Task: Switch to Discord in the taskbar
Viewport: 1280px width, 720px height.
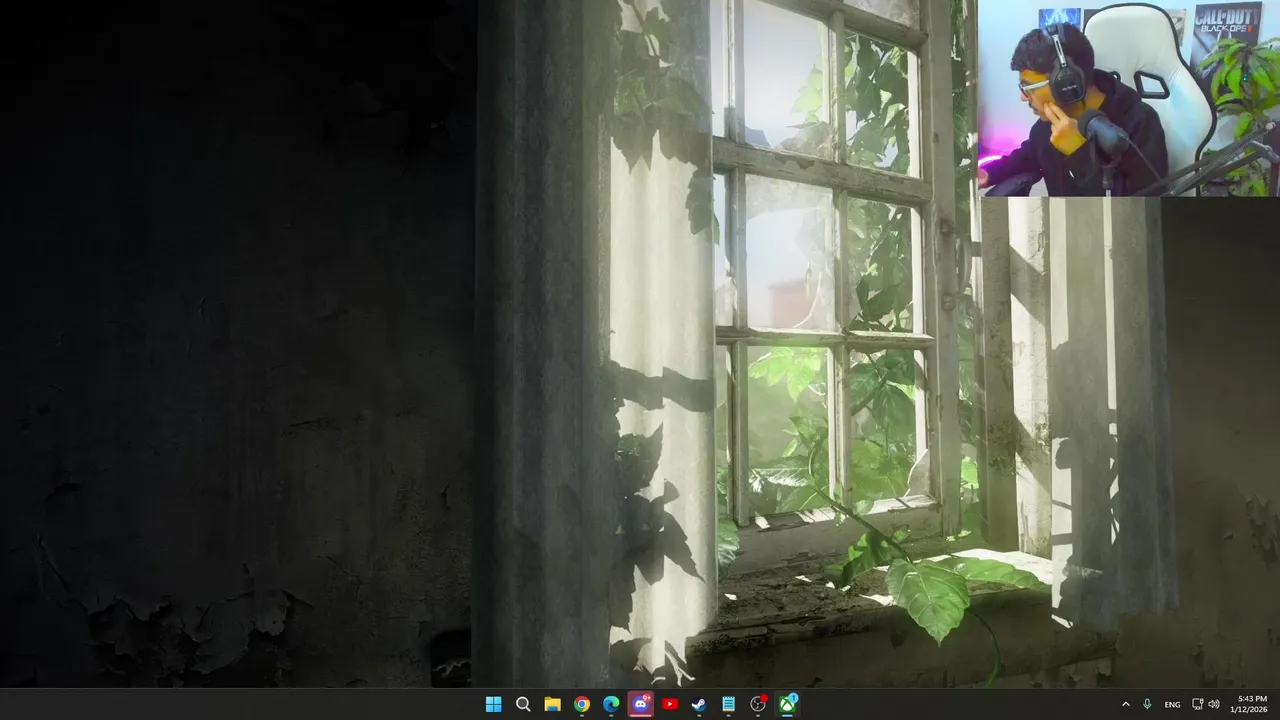Action: [641, 704]
